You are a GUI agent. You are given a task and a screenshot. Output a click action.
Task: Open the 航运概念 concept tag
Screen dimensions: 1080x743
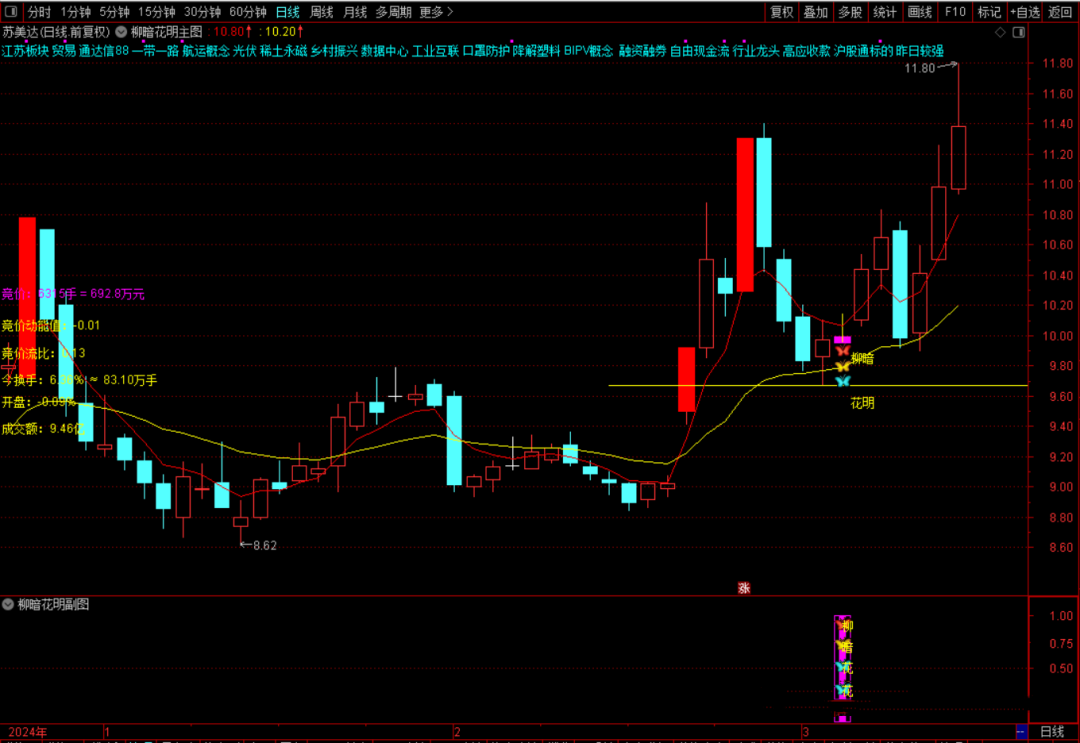pos(206,51)
